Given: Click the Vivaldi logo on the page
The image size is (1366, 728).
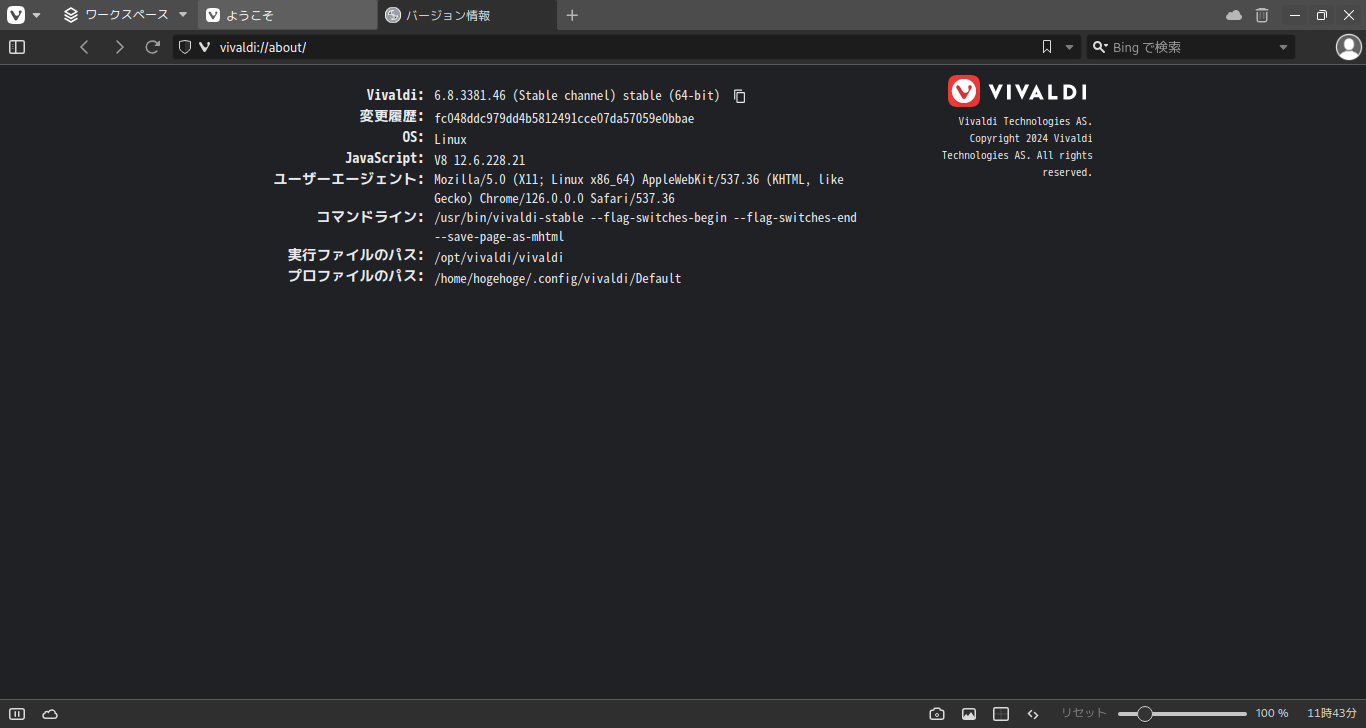Looking at the screenshot, I should (x=1018, y=91).
